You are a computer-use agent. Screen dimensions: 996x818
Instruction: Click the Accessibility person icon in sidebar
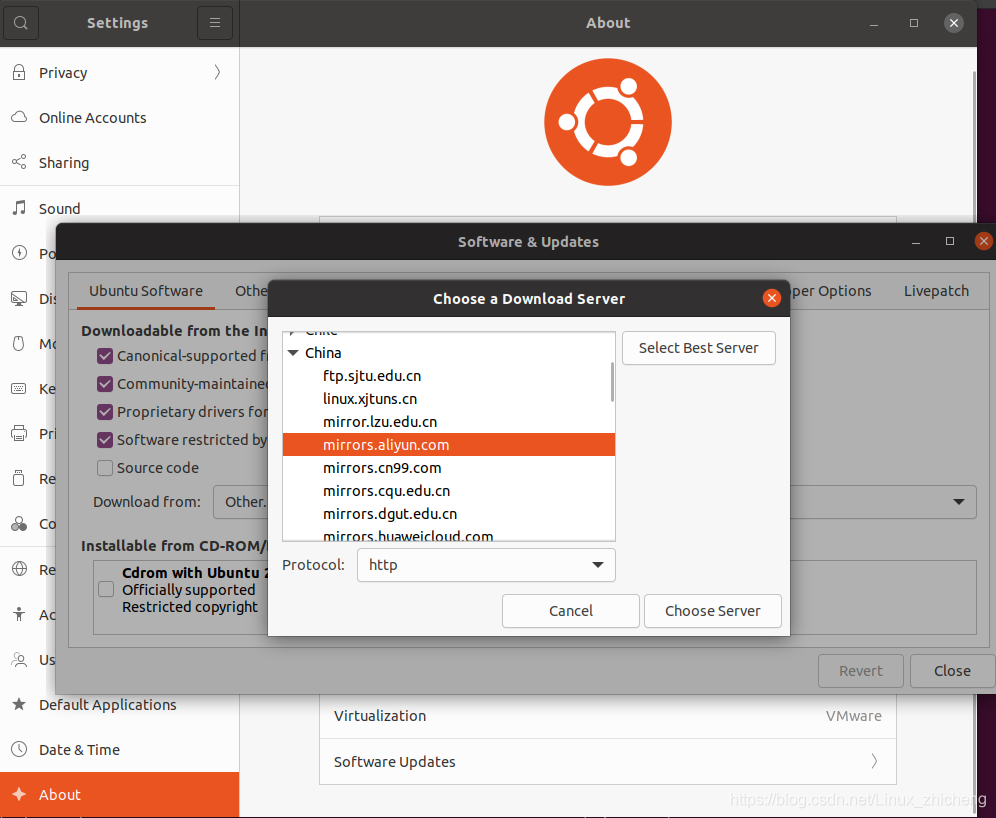coord(19,614)
